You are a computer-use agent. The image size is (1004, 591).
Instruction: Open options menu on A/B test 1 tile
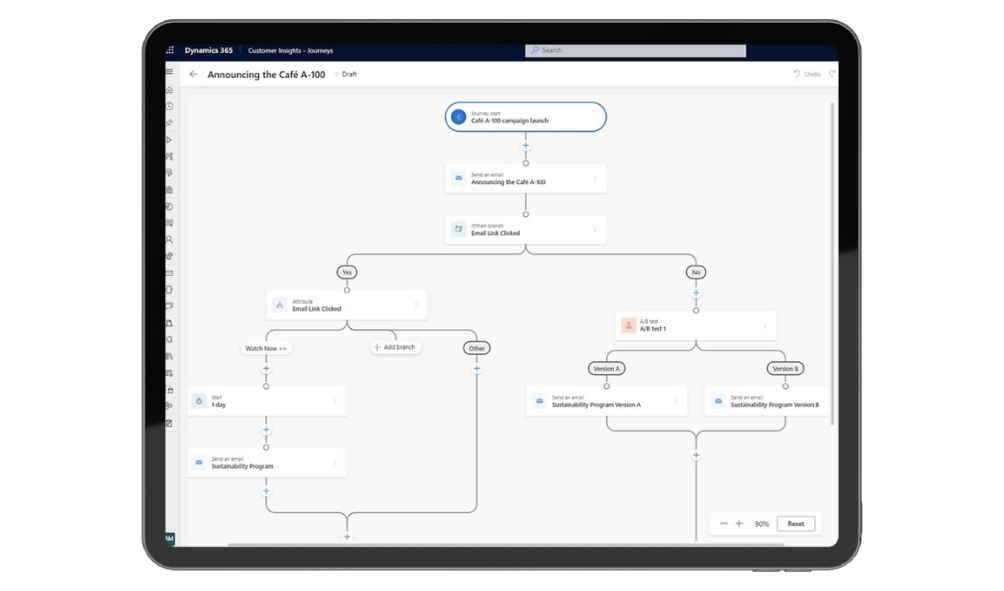(765, 325)
